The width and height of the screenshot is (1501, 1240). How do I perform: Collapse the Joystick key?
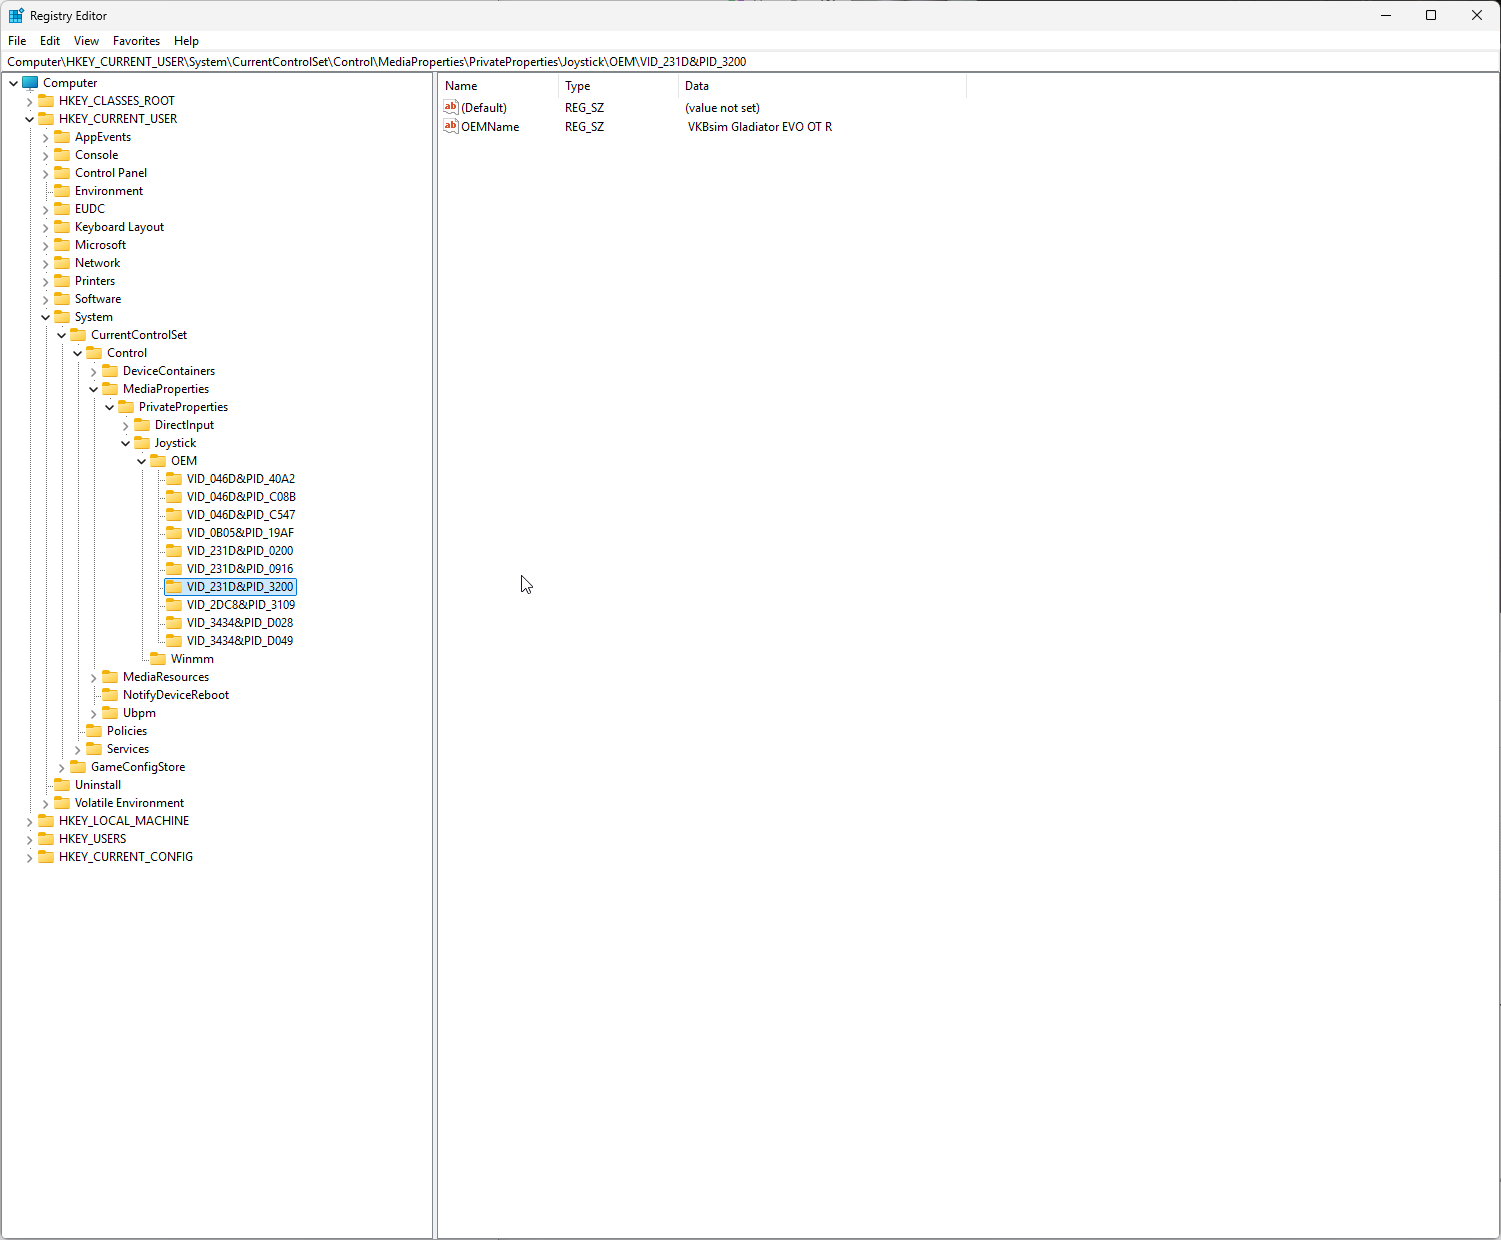tap(126, 443)
